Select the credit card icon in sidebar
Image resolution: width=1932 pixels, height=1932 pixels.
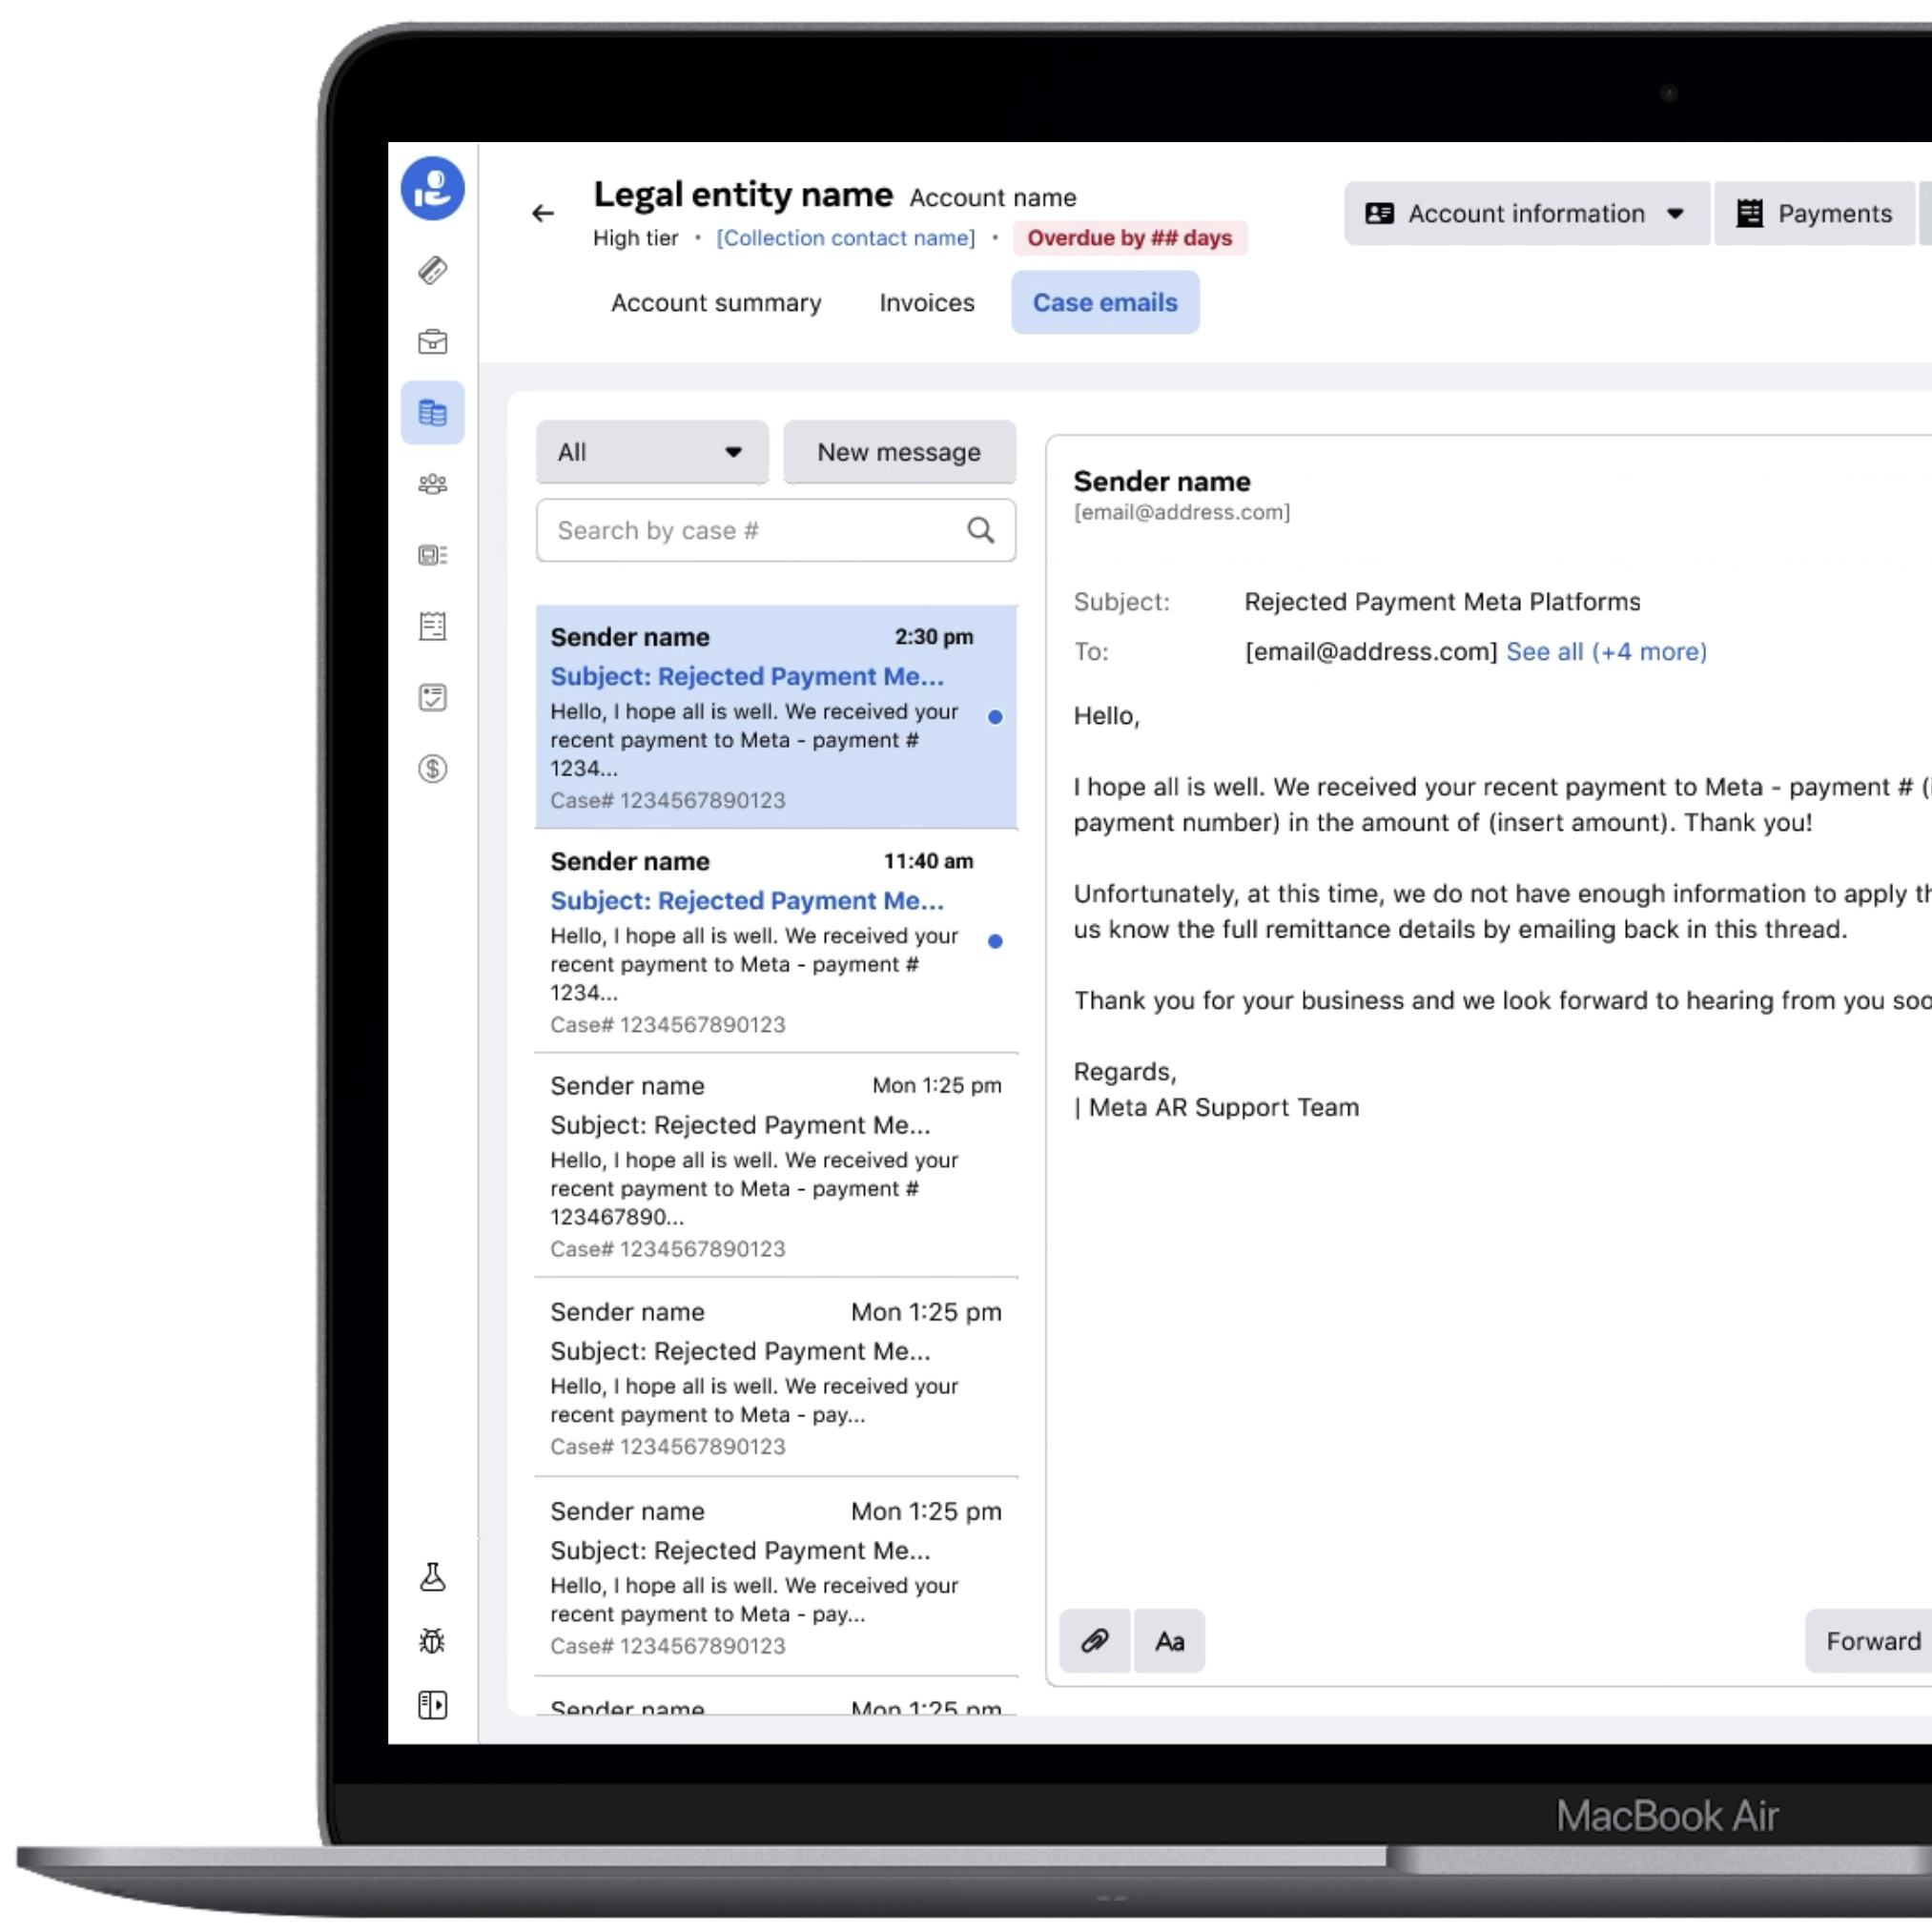coord(432,270)
